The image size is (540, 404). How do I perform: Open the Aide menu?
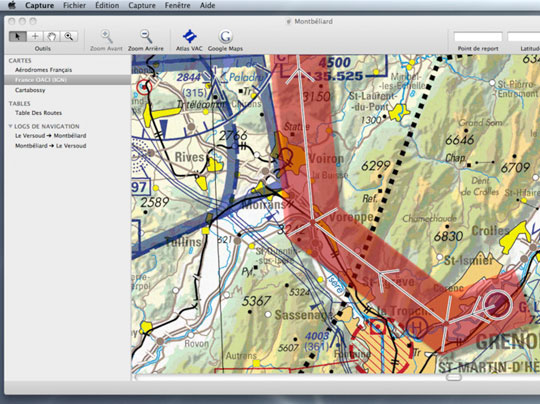207,5
